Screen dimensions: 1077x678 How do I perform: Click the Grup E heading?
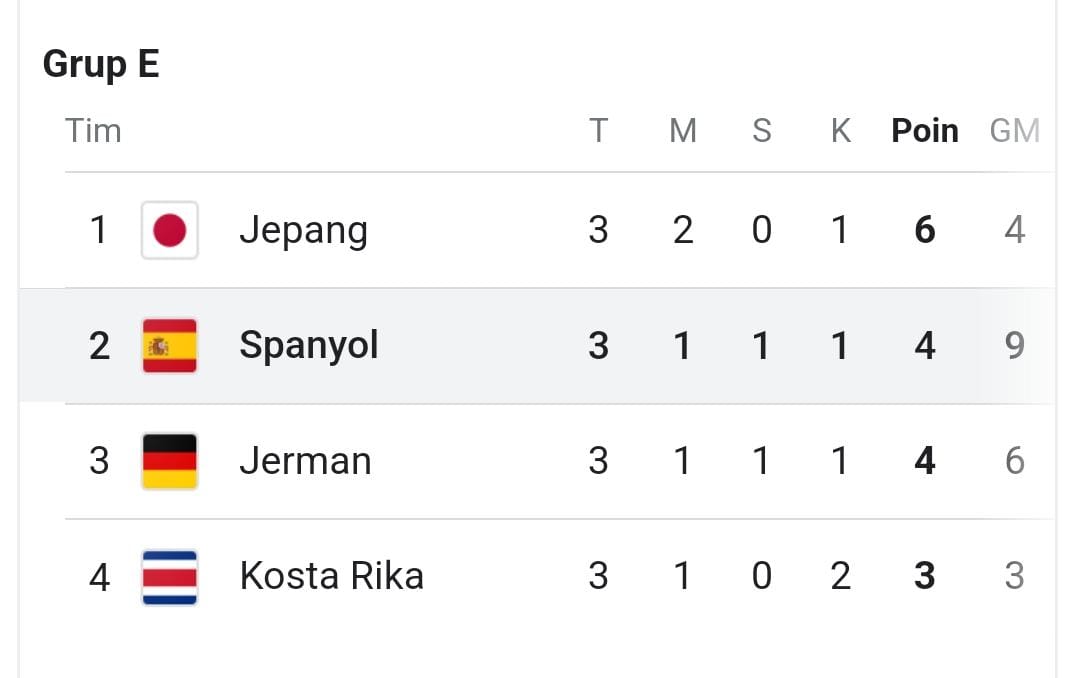(x=101, y=65)
